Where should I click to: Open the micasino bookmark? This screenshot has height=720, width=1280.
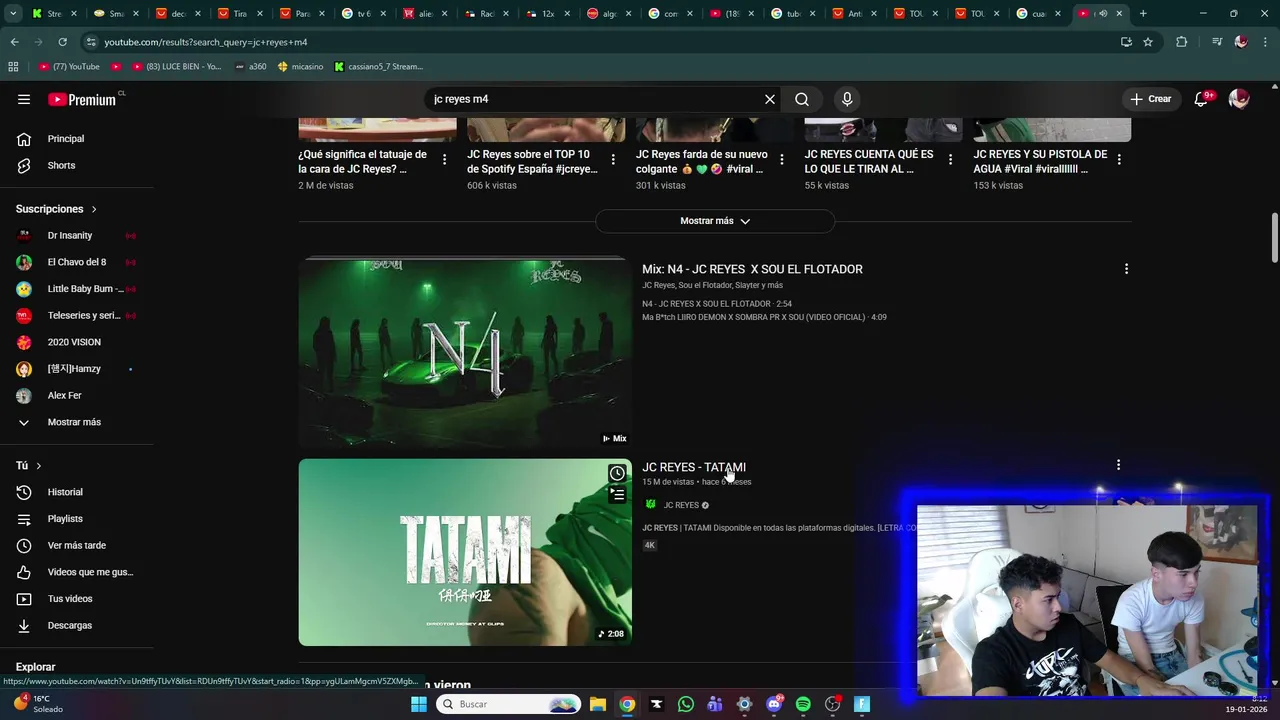point(300,67)
